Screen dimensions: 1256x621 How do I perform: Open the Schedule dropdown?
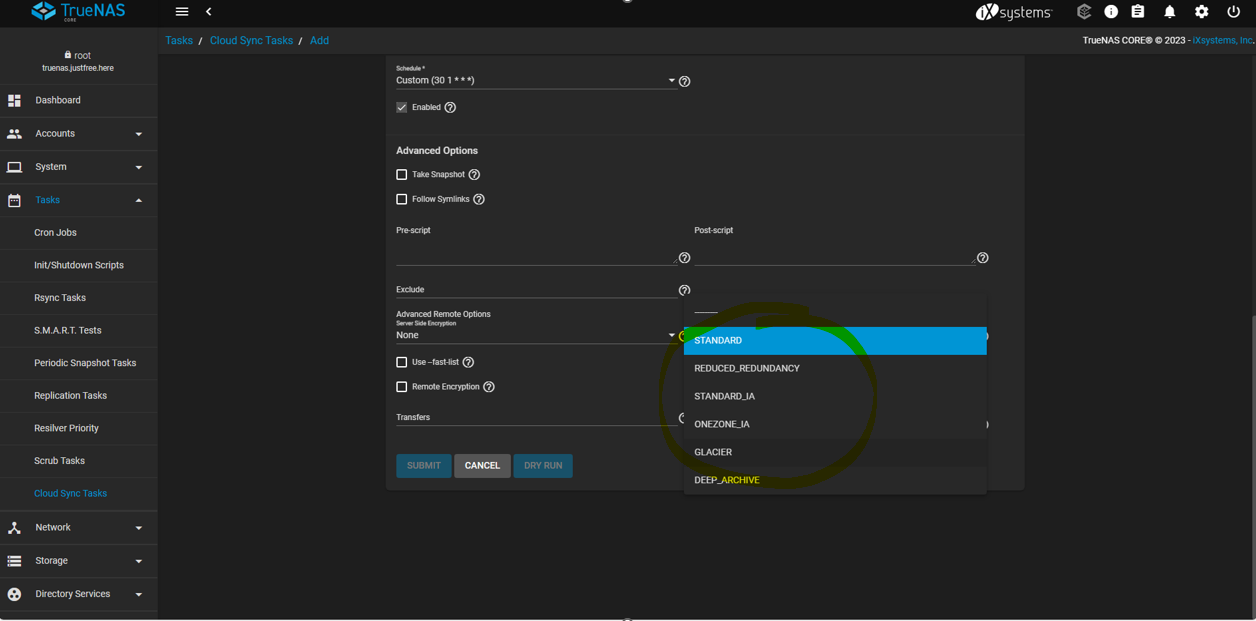(535, 80)
